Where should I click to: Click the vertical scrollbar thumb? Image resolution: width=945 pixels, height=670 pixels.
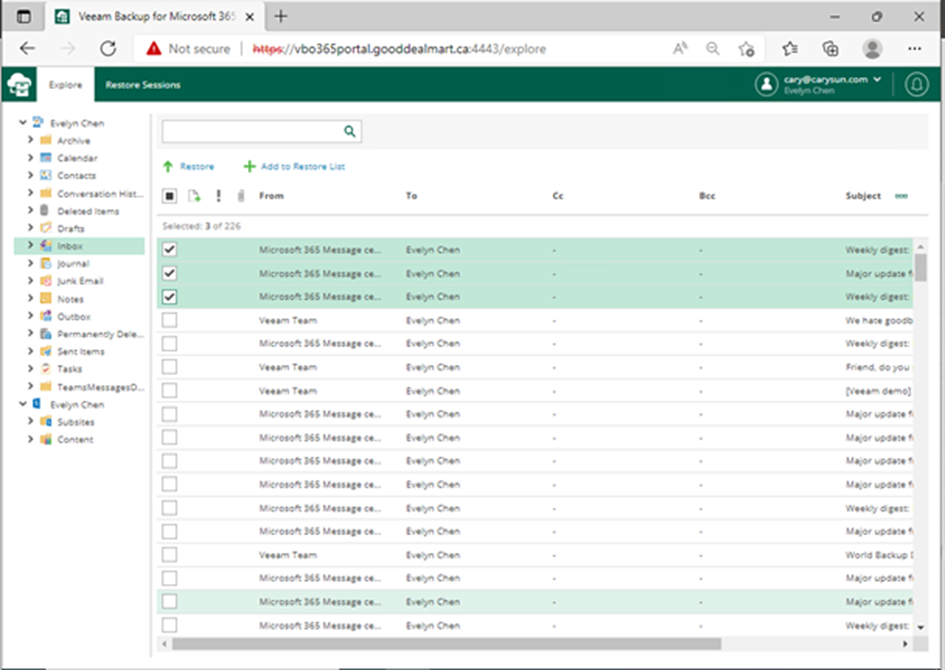coord(920,267)
